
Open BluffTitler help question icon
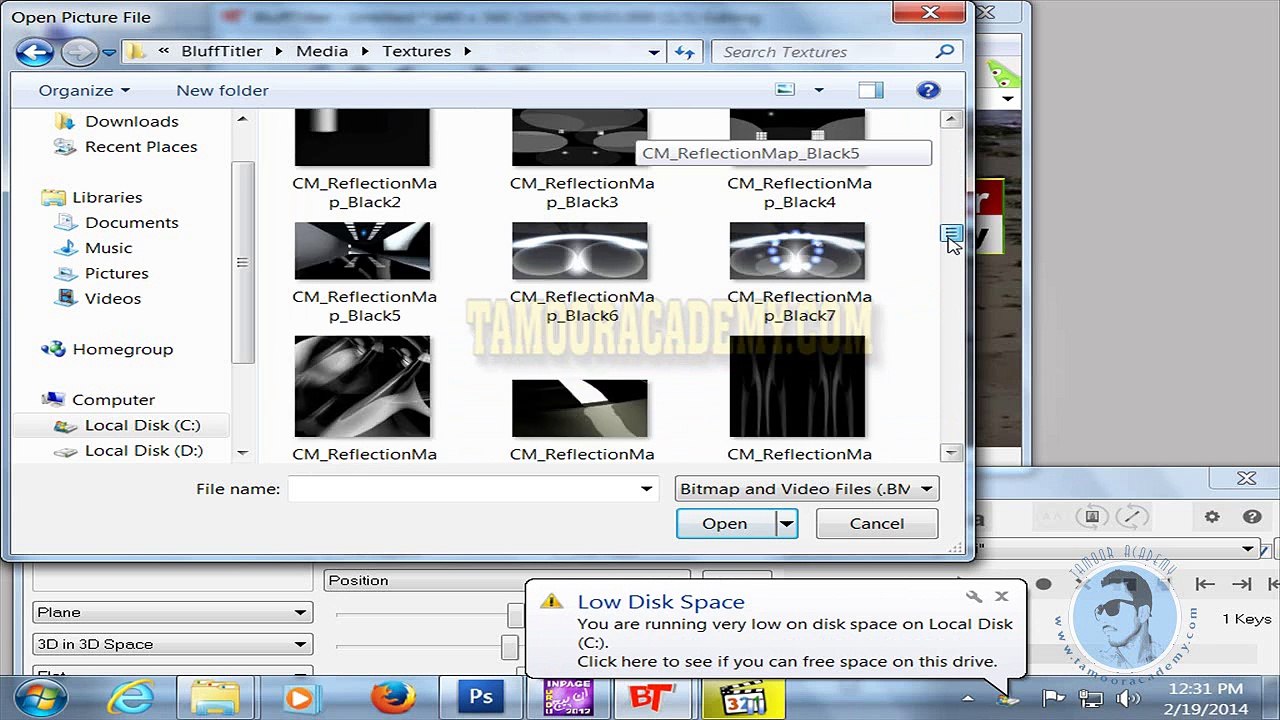pos(1252,517)
